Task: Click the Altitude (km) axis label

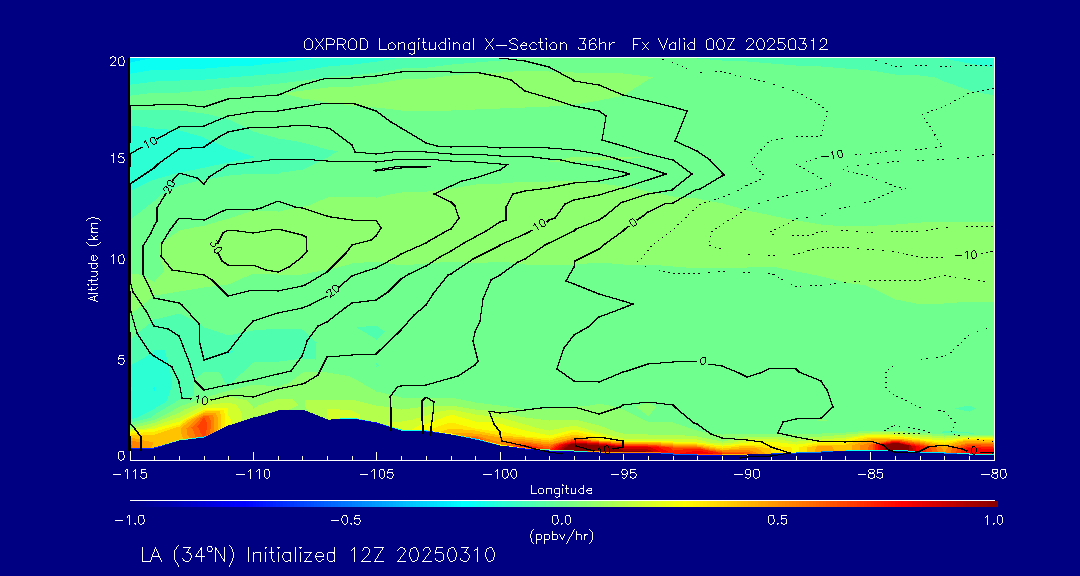Action: coord(93,257)
